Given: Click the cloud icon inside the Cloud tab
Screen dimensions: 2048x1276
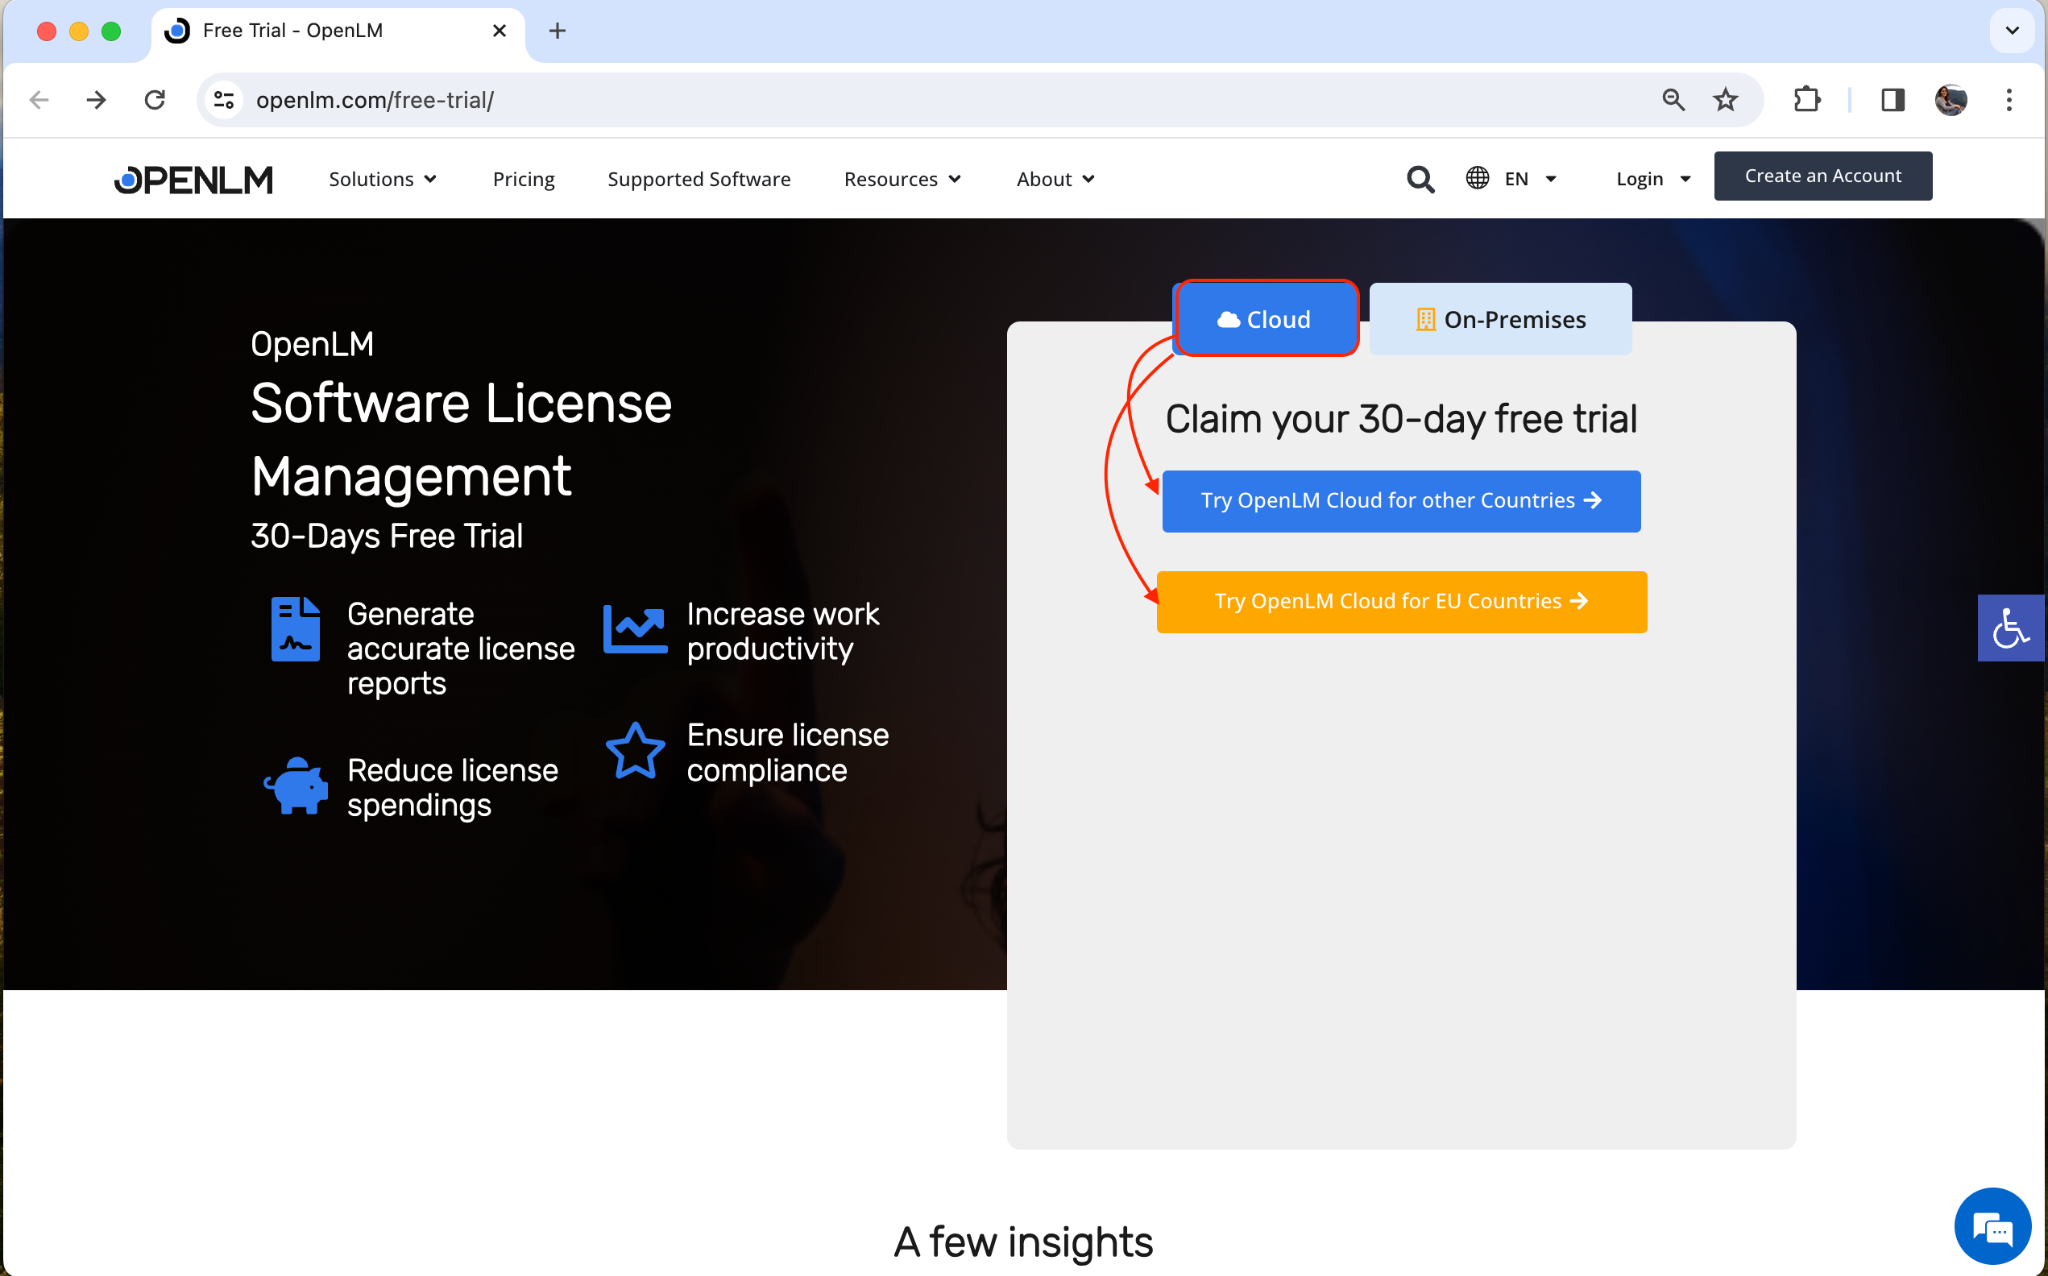Looking at the screenshot, I should click(1227, 318).
